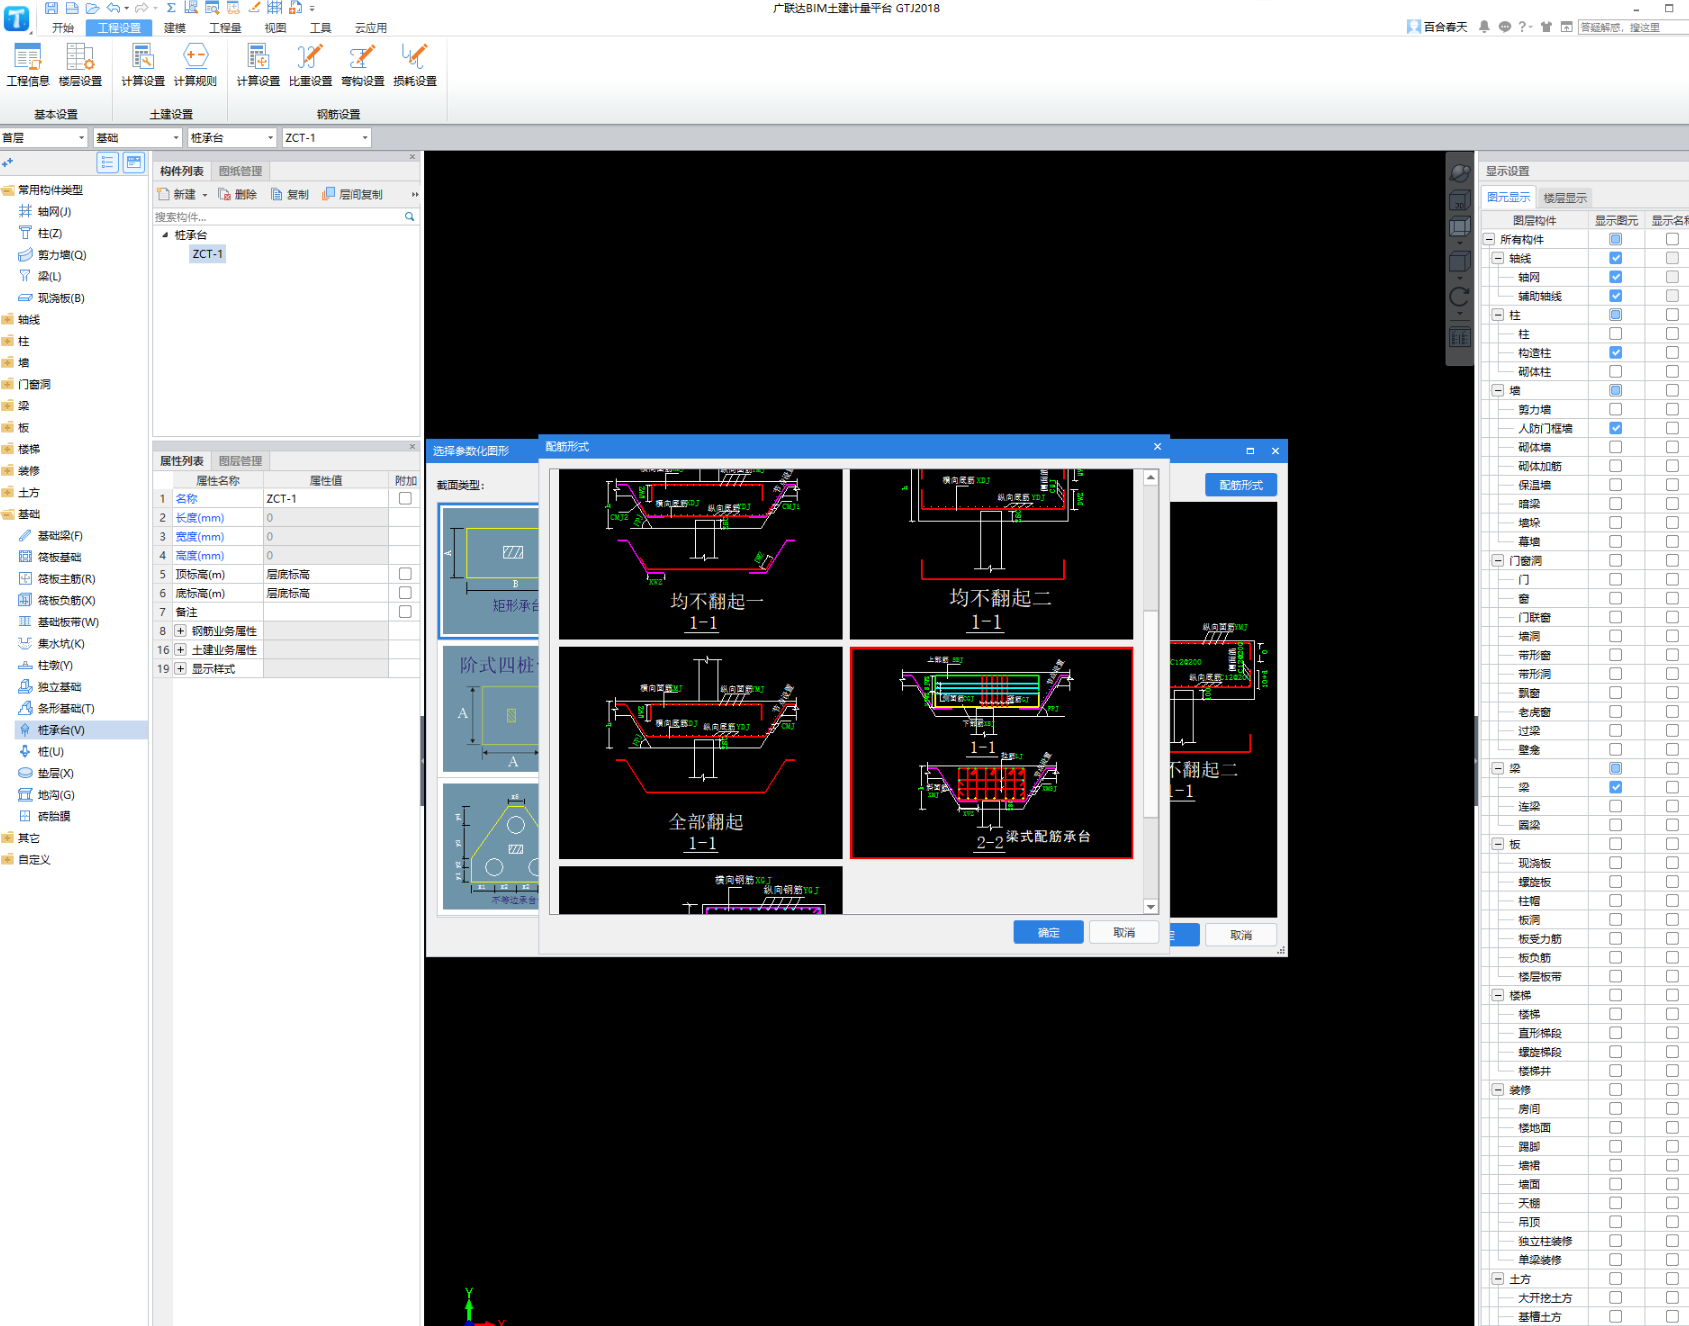Toggle 显示图元 checkbox for 辅助轴线
The width and height of the screenshot is (1689, 1326).
pyautogui.click(x=1615, y=296)
